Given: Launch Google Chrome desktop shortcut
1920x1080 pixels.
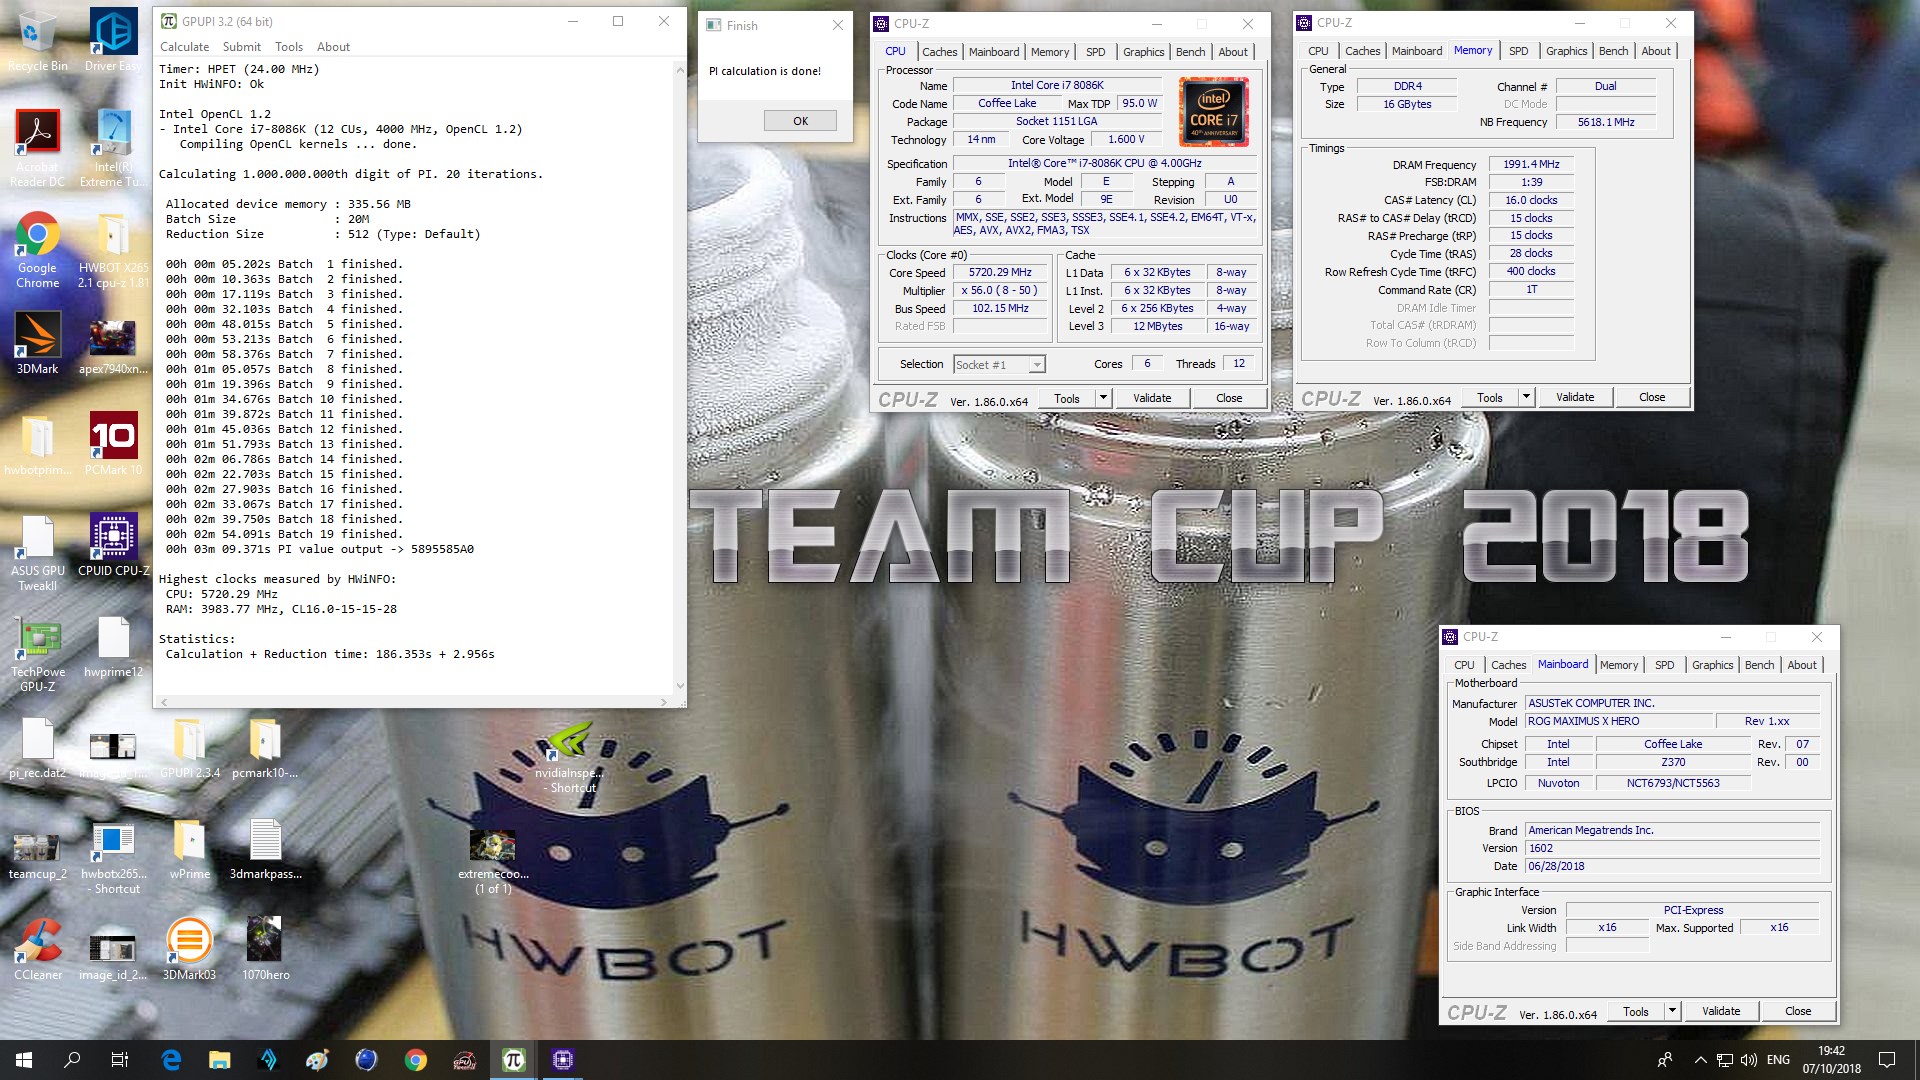Looking at the screenshot, I should pos(37,250).
